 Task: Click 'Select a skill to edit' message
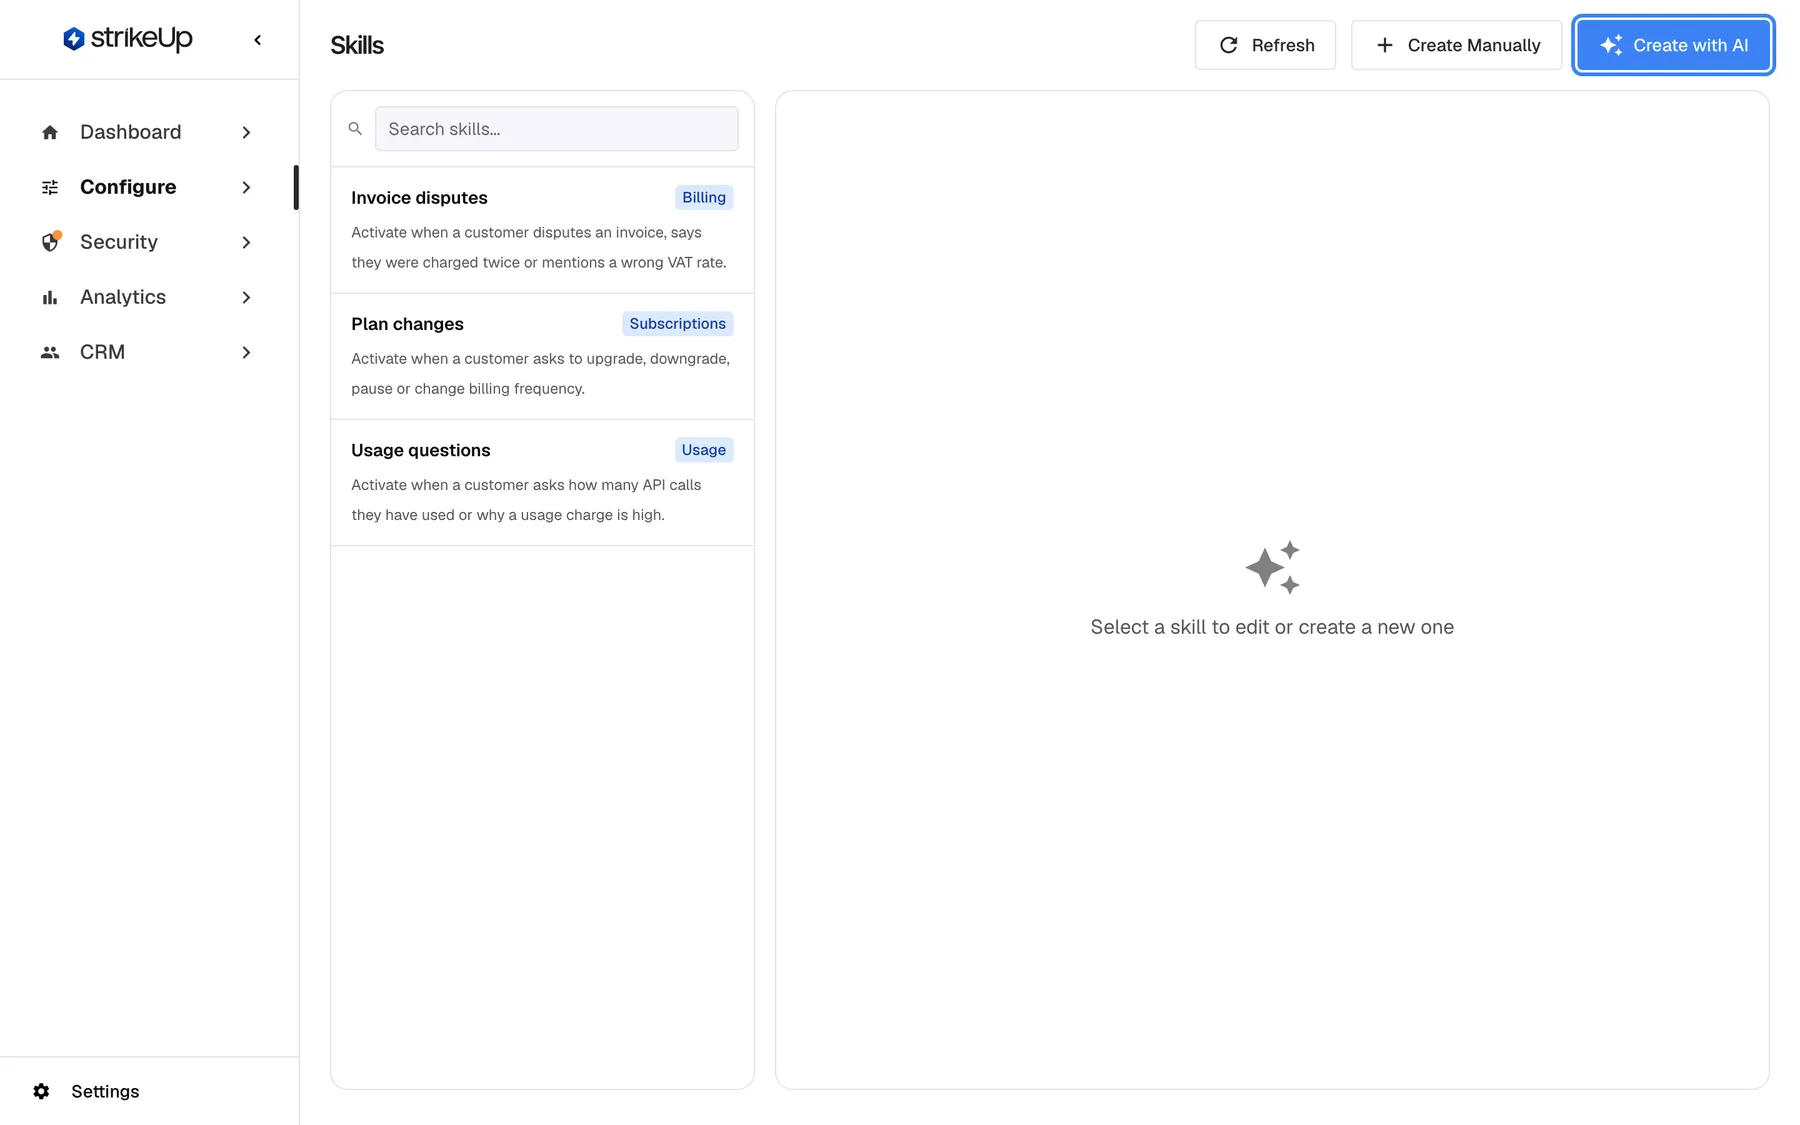(x=1272, y=627)
